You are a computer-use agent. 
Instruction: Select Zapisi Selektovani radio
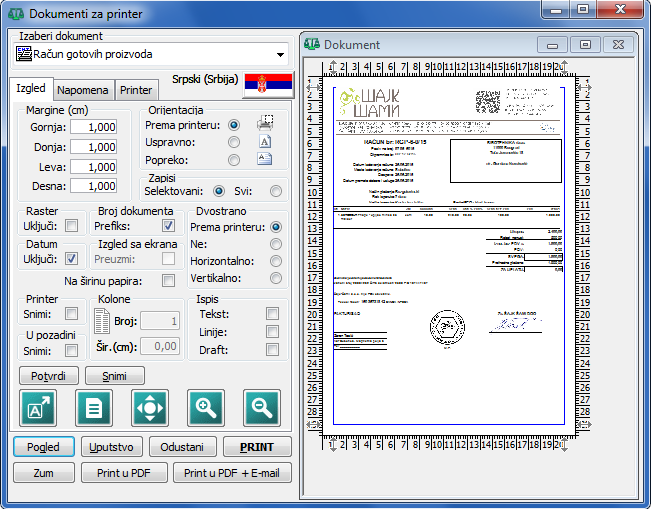pyautogui.click(x=219, y=191)
